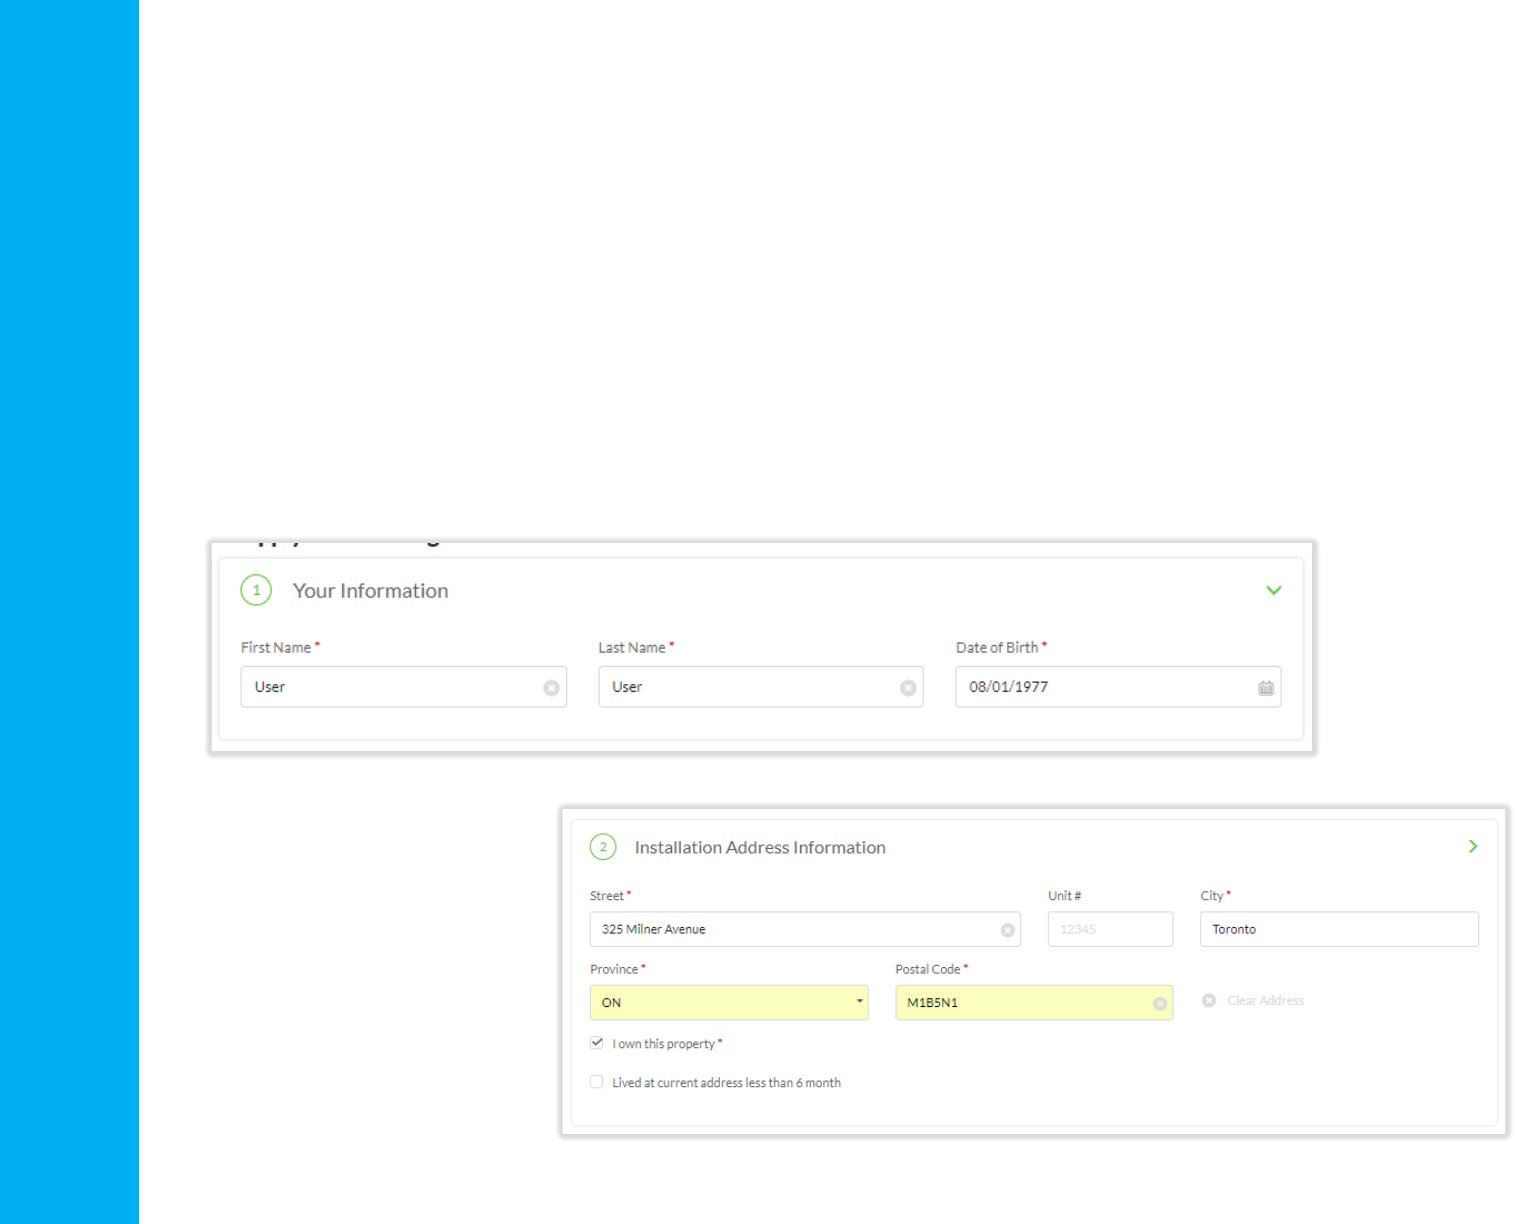Click the step 1 circle icon

(x=256, y=590)
